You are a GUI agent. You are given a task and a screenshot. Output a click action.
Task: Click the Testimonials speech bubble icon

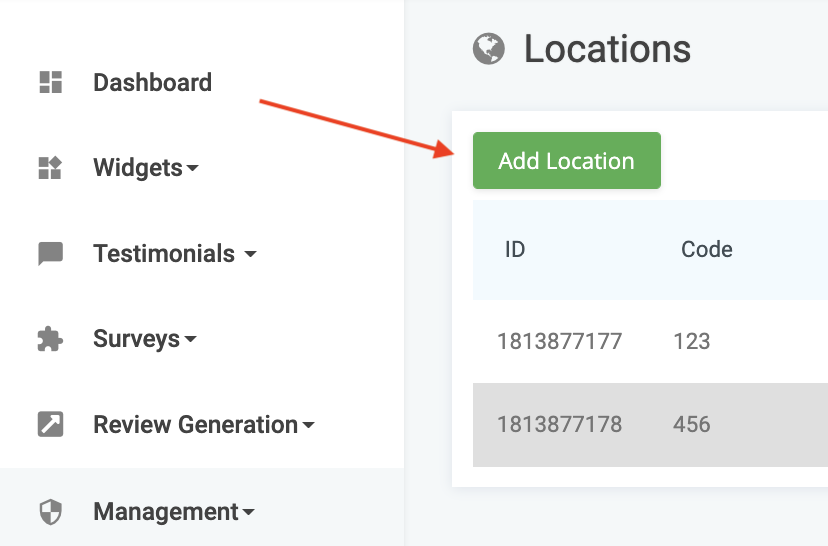click(51, 253)
